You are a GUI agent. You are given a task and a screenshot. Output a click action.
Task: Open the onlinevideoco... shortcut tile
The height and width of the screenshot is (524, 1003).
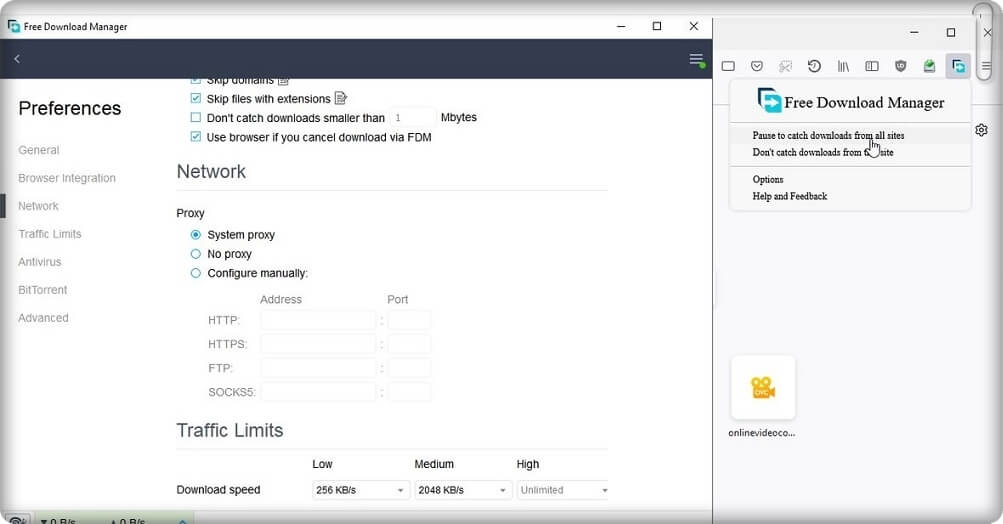tap(762, 388)
